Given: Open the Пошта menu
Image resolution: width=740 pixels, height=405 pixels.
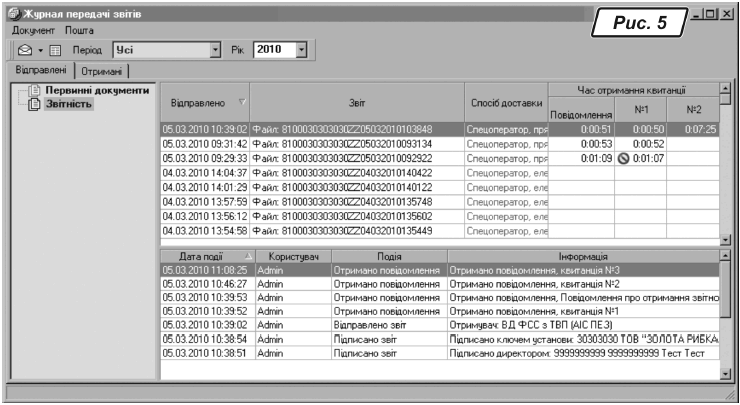Looking at the screenshot, I should [81, 31].
